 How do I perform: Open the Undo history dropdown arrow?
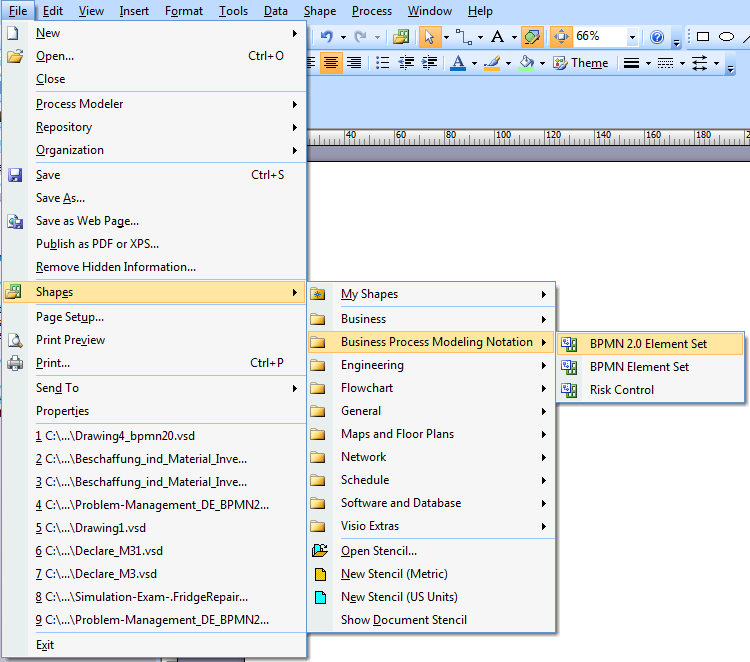click(343, 37)
